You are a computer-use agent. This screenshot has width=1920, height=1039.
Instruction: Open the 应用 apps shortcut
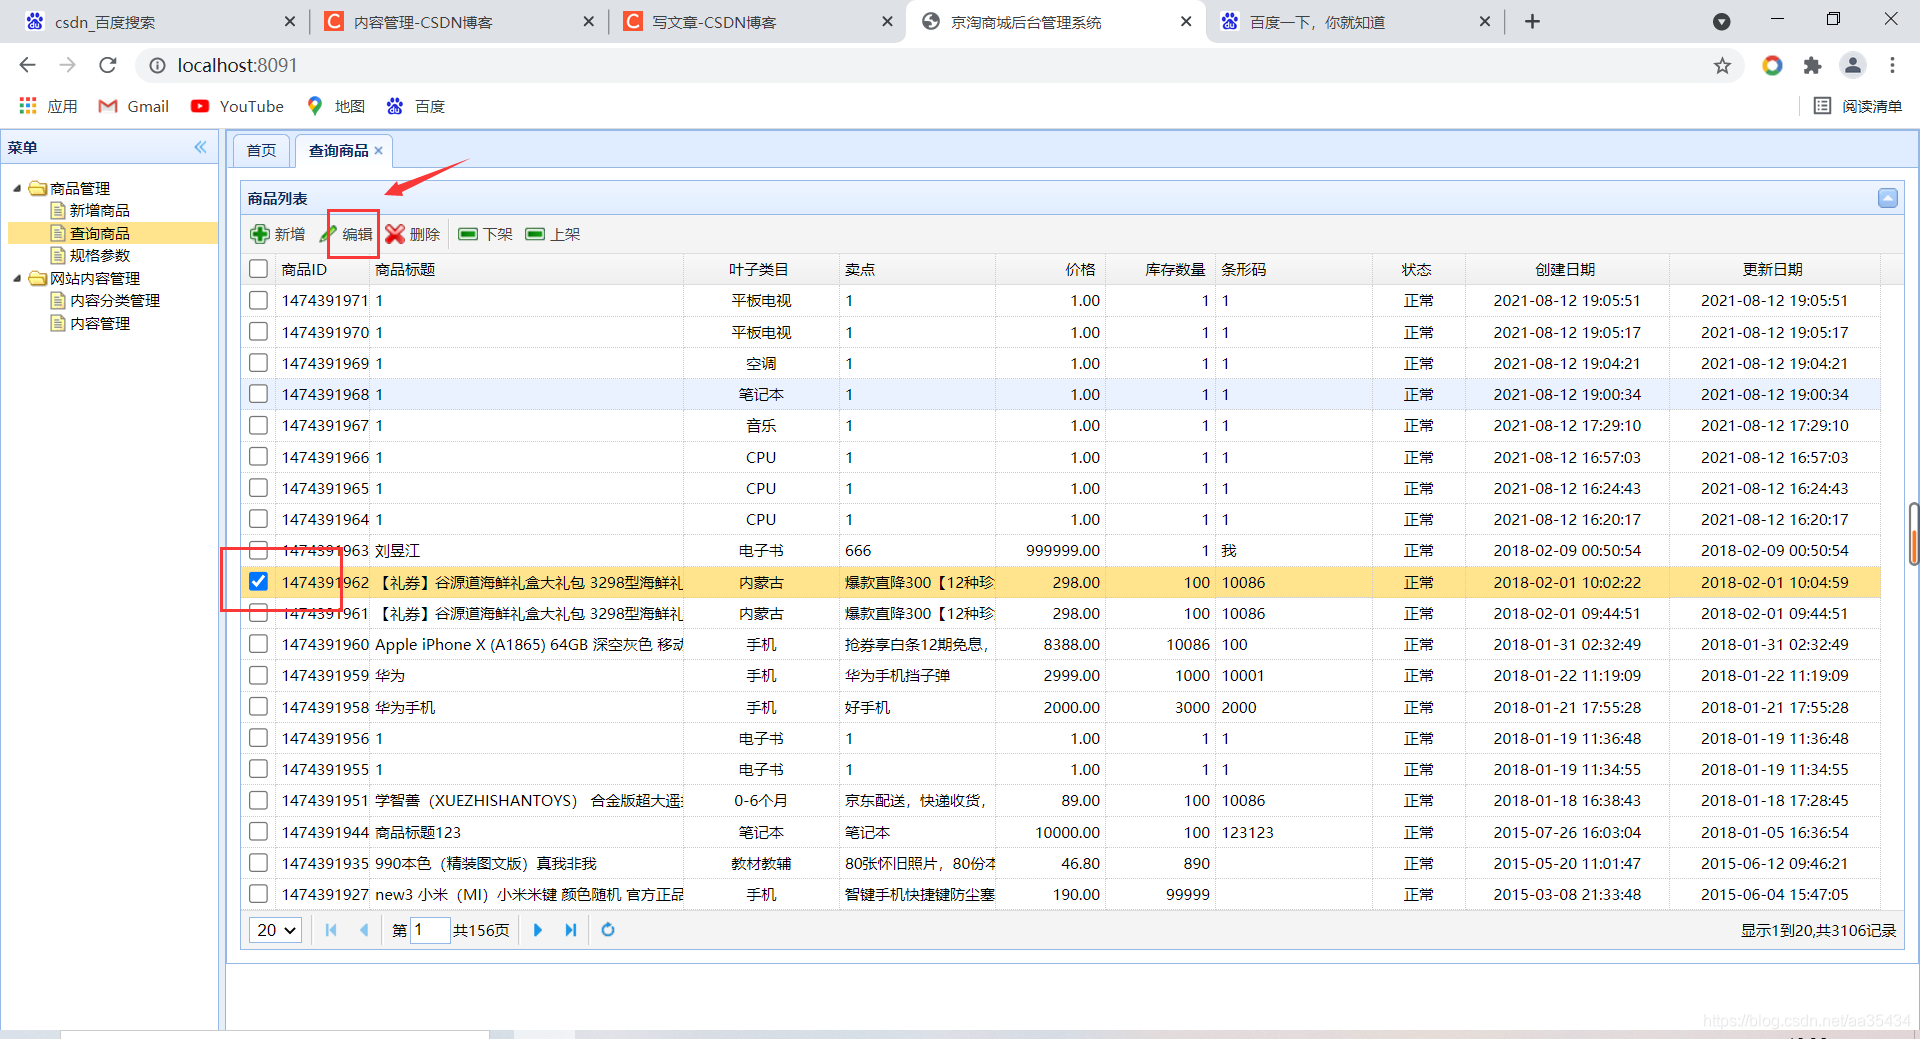tap(48, 106)
